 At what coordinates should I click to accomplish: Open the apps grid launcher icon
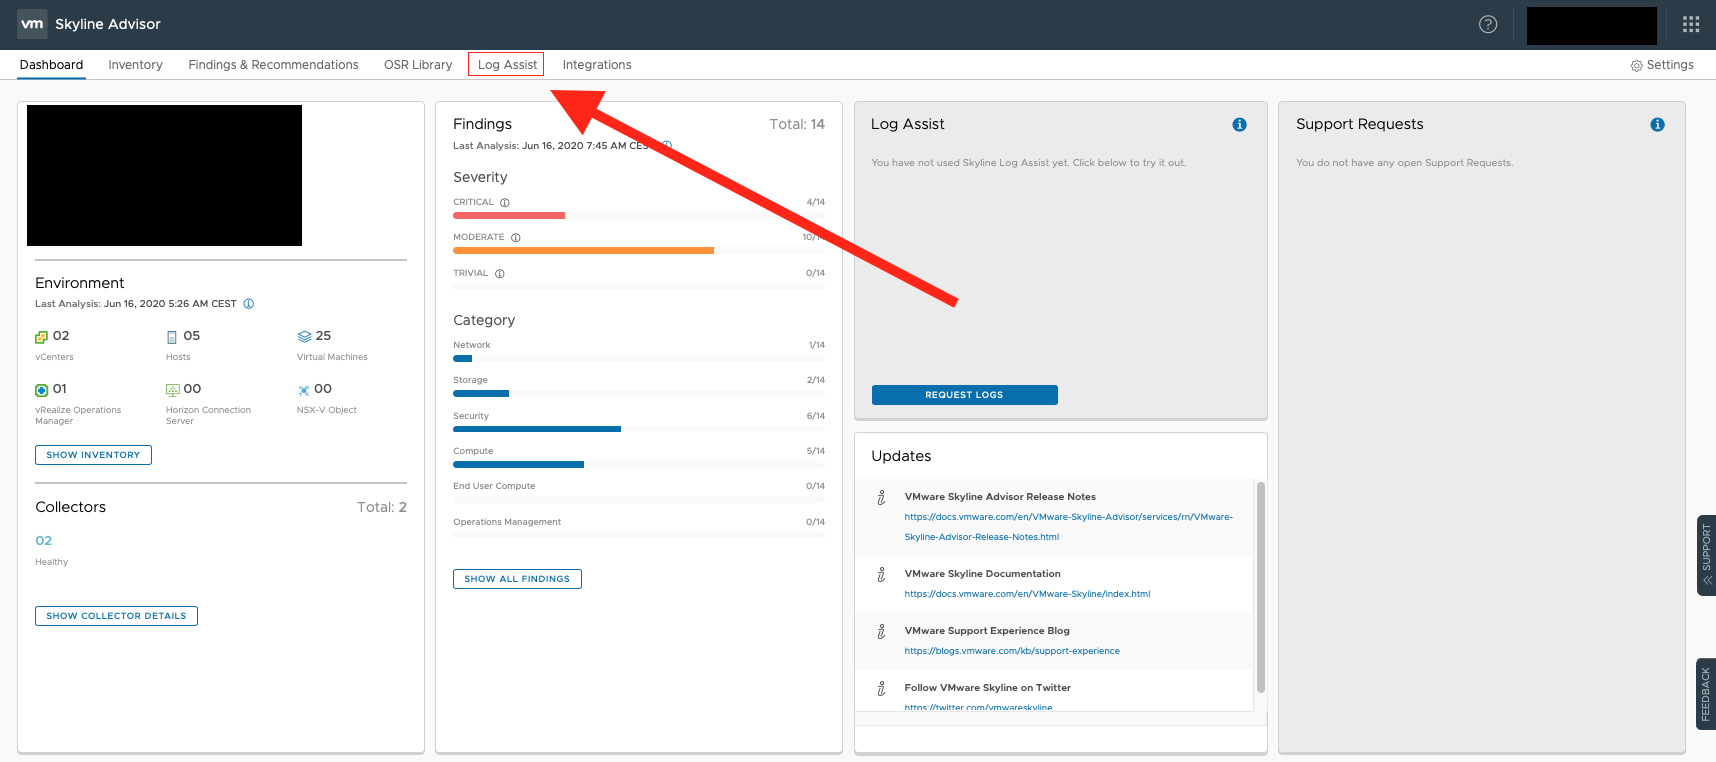(x=1691, y=24)
